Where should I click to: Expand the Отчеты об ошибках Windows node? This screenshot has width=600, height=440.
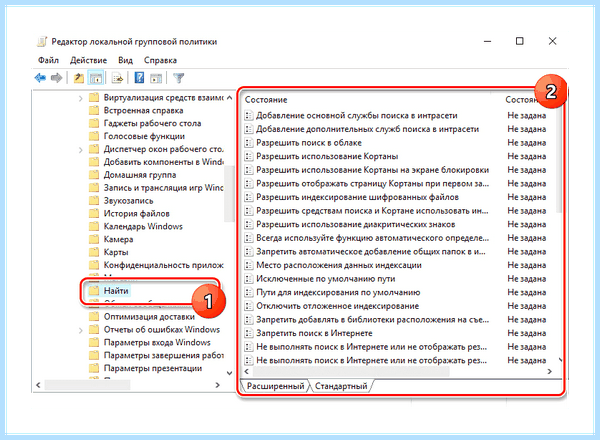click(x=80, y=330)
